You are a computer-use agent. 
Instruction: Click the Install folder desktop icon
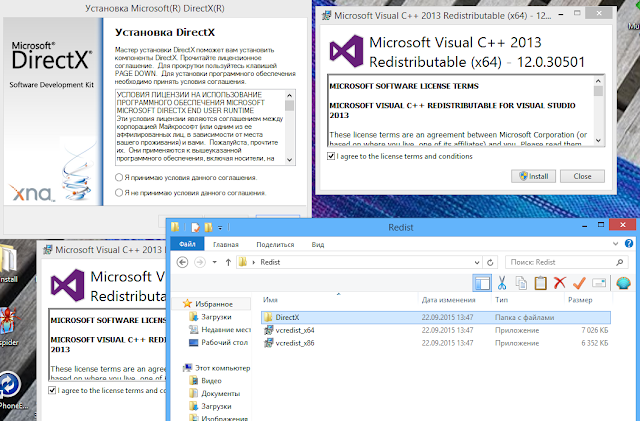pyautogui.click(x=8, y=258)
